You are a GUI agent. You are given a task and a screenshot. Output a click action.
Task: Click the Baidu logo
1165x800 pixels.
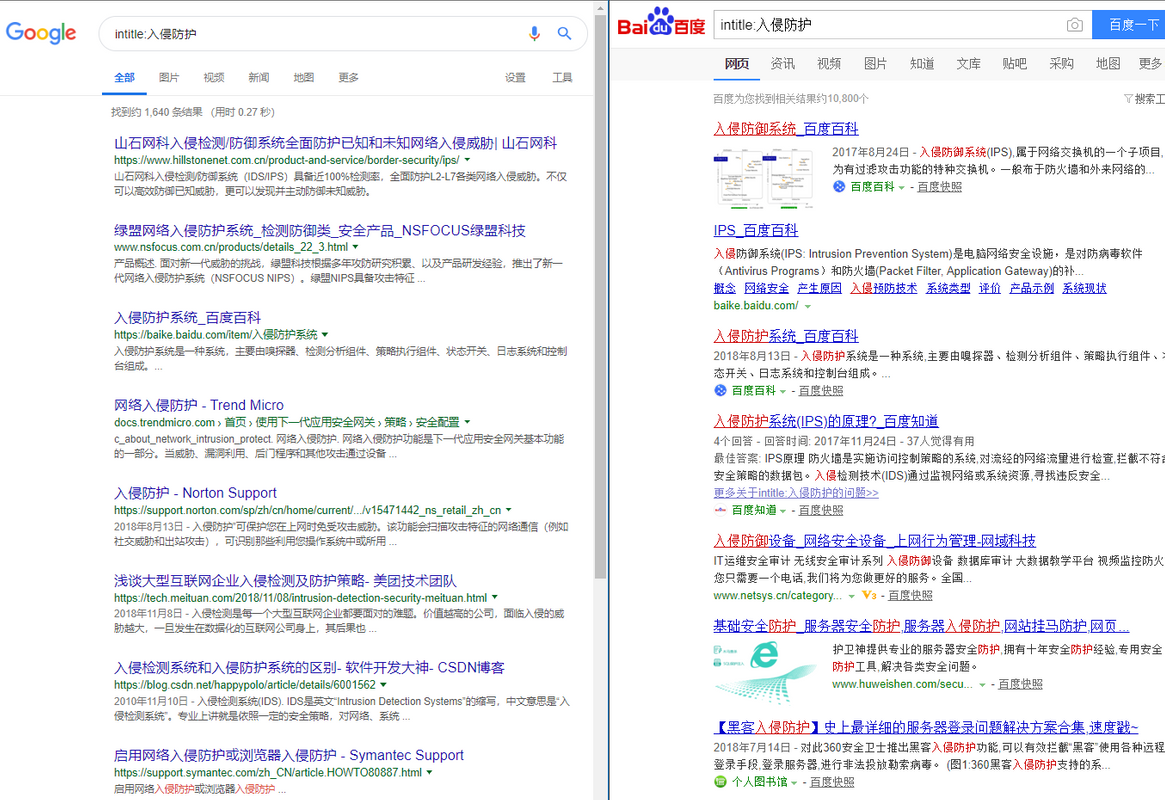[x=661, y=22]
